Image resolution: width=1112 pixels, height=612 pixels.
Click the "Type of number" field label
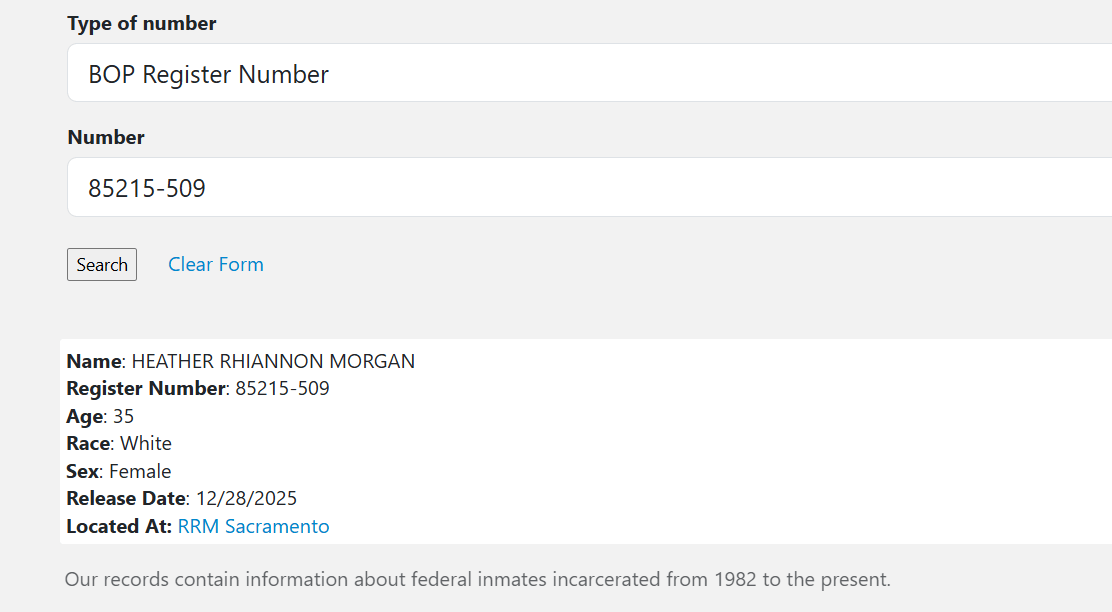(142, 24)
